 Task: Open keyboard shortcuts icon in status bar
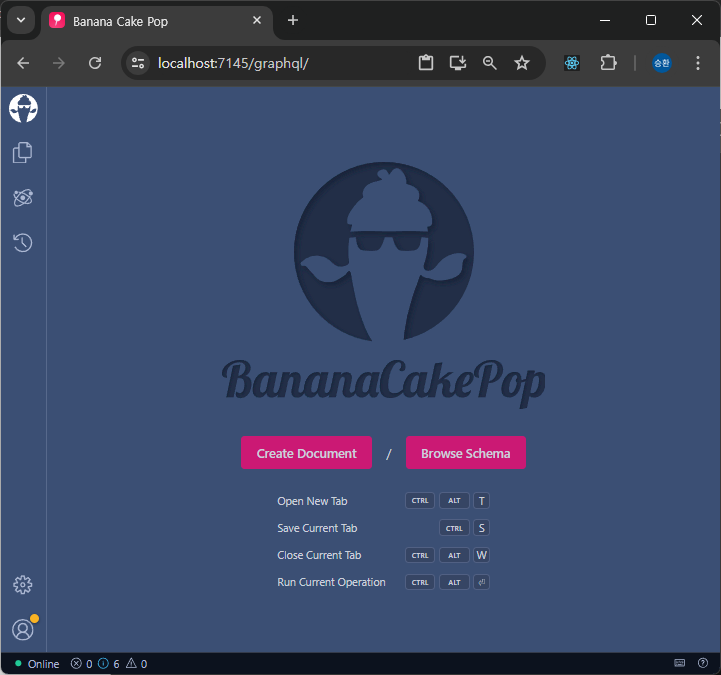point(680,663)
